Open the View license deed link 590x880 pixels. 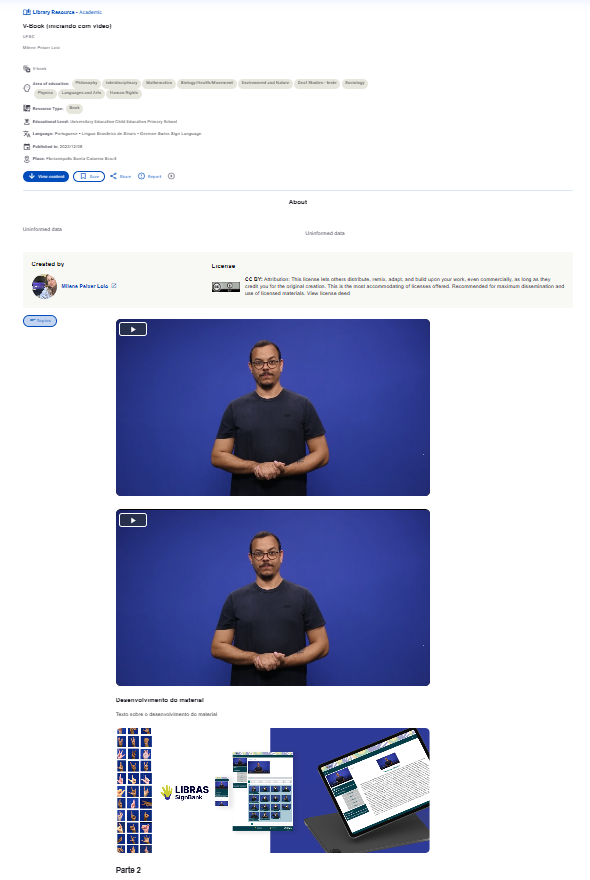(328, 293)
